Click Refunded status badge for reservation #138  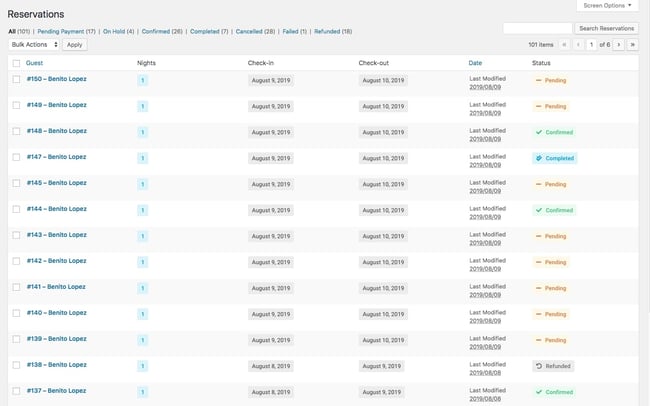pyautogui.click(x=553, y=366)
